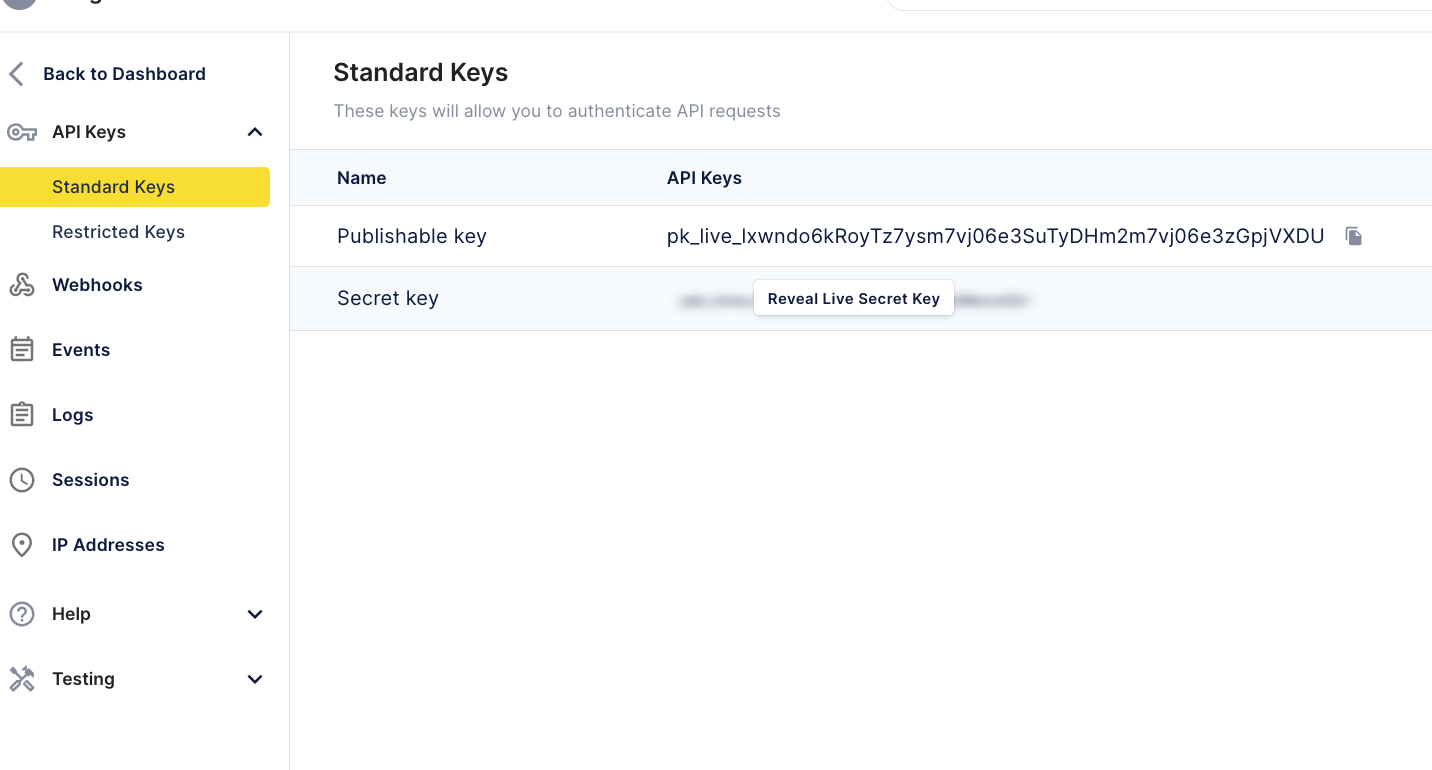Click the Sessions clock icon
The image size is (1432, 770).
click(21, 479)
